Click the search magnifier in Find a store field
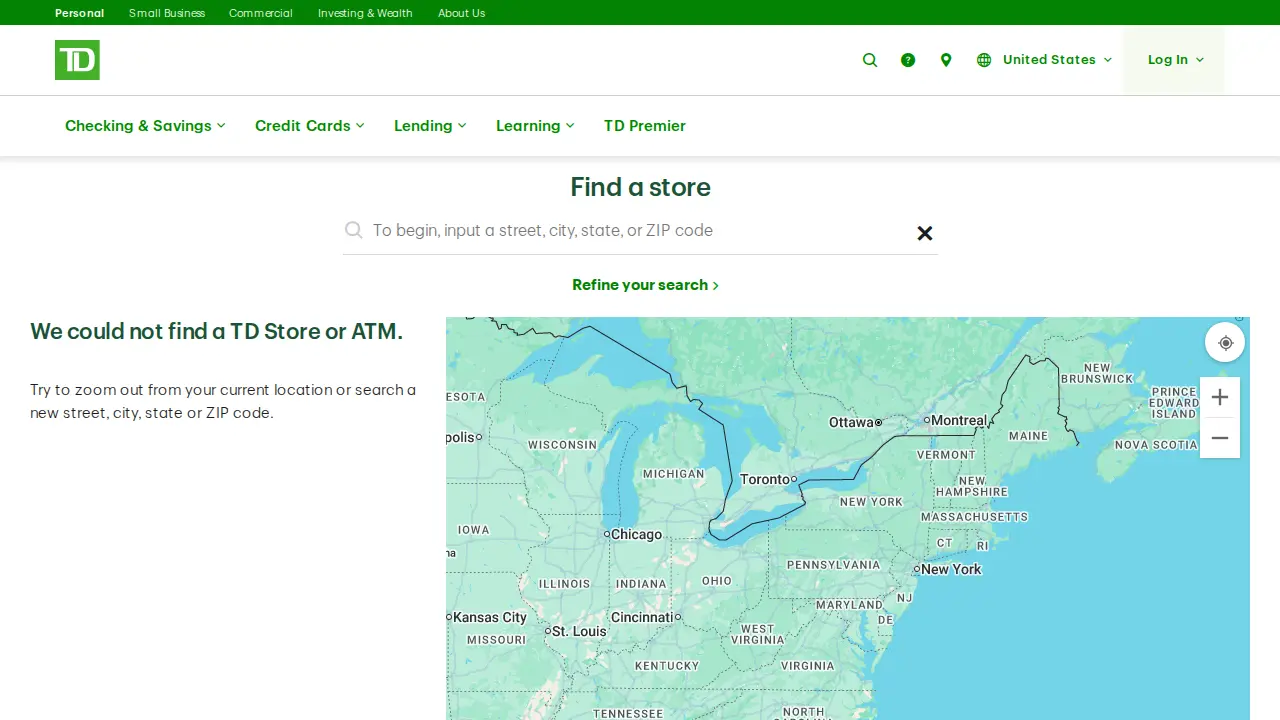Image resolution: width=1280 pixels, height=720 pixels. tap(353, 230)
